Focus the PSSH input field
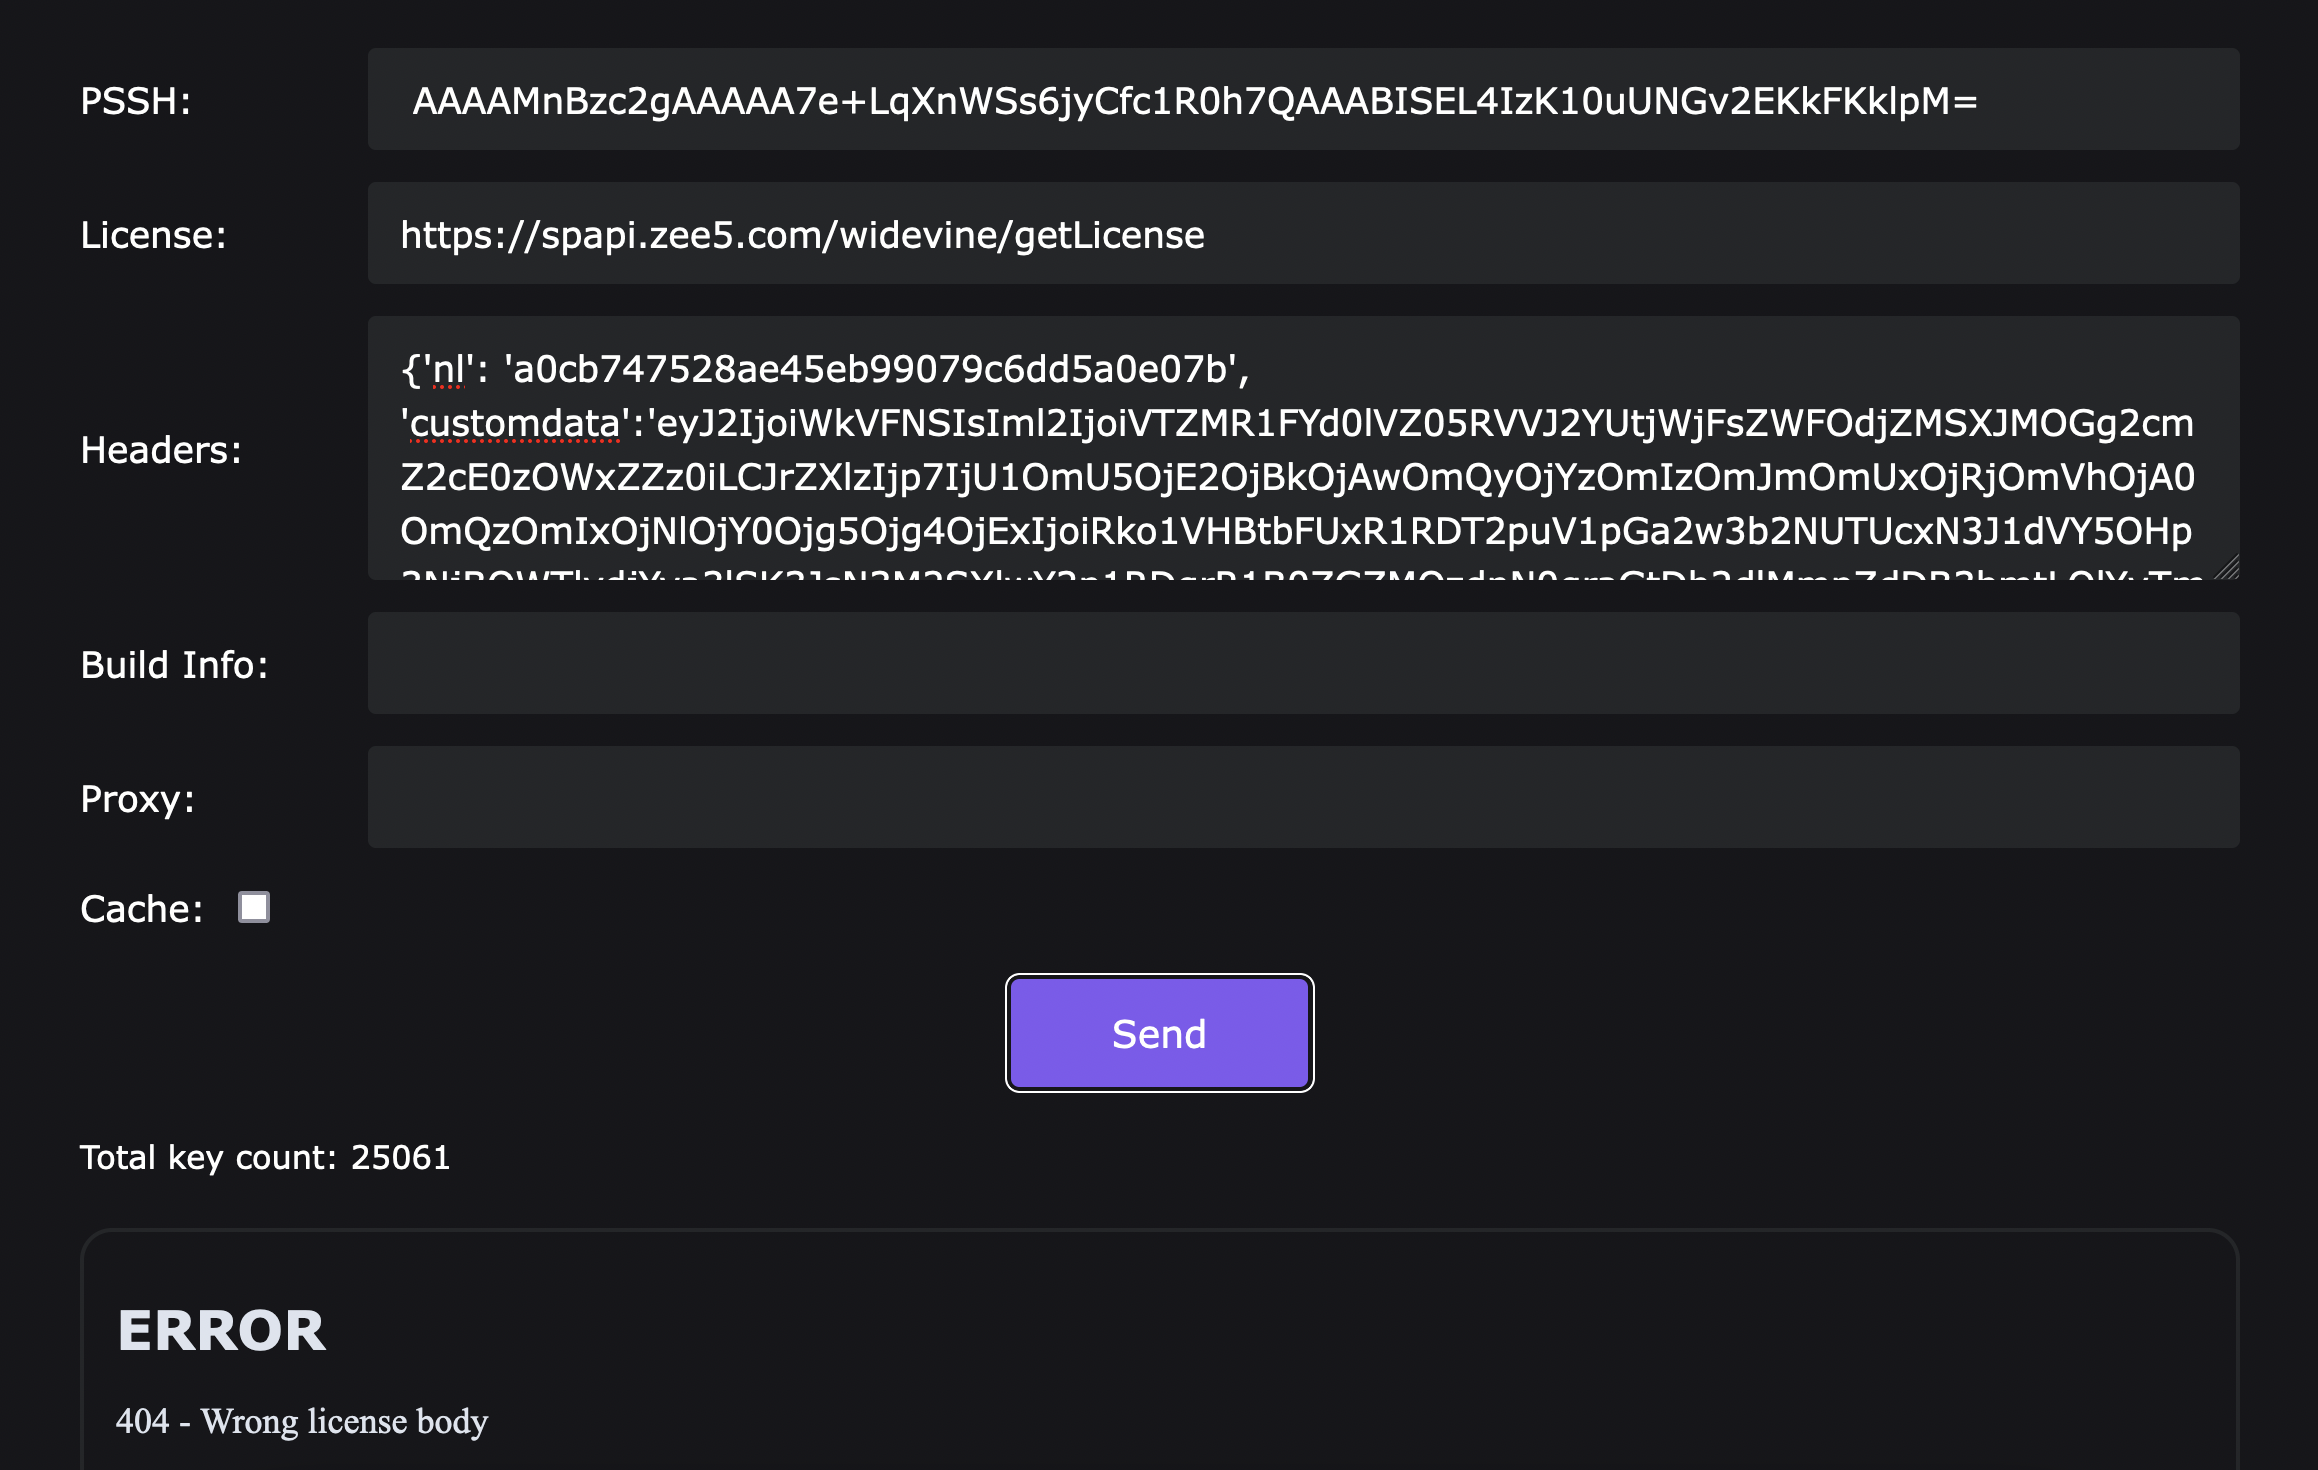This screenshot has width=2318, height=1470. tap(1302, 100)
